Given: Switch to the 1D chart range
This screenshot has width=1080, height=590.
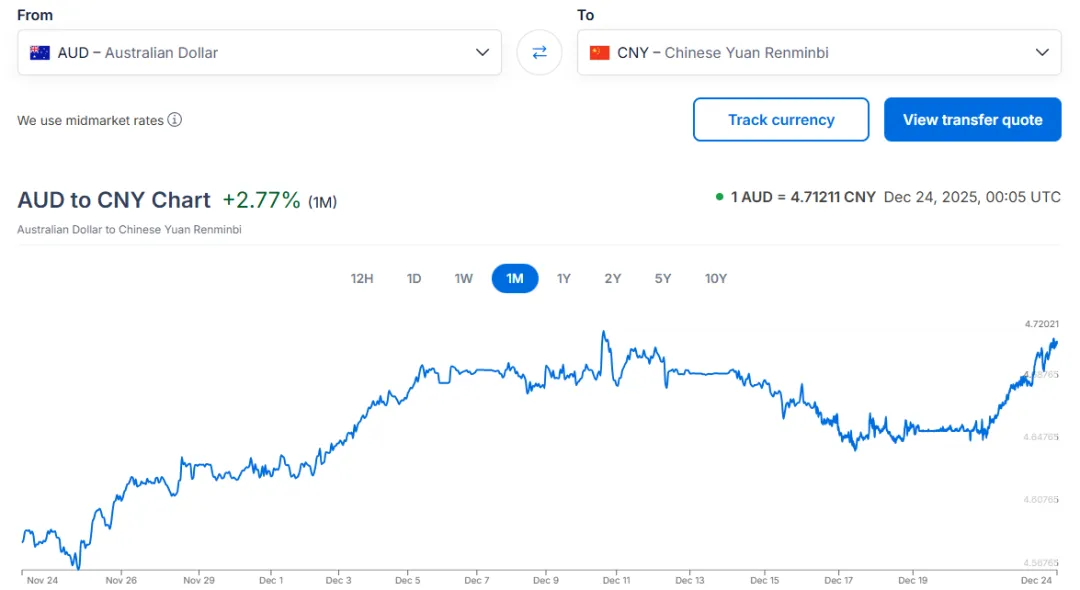Looking at the screenshot, I should click(x=414, y=278).
